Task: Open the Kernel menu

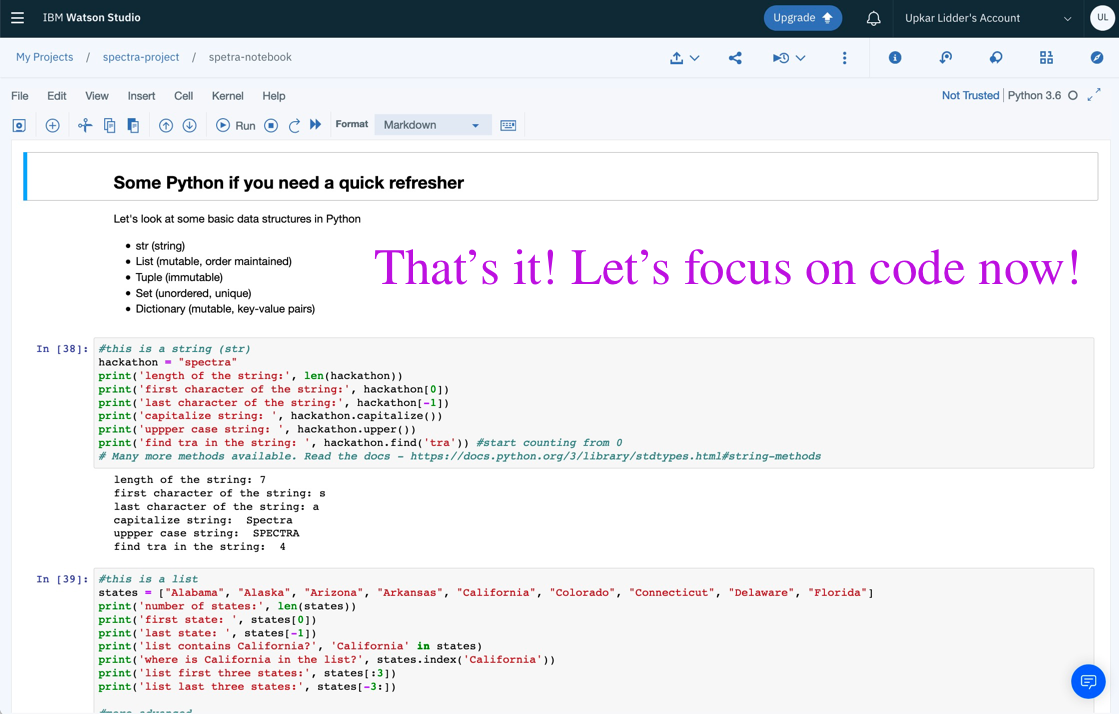Action: point(228,96)
